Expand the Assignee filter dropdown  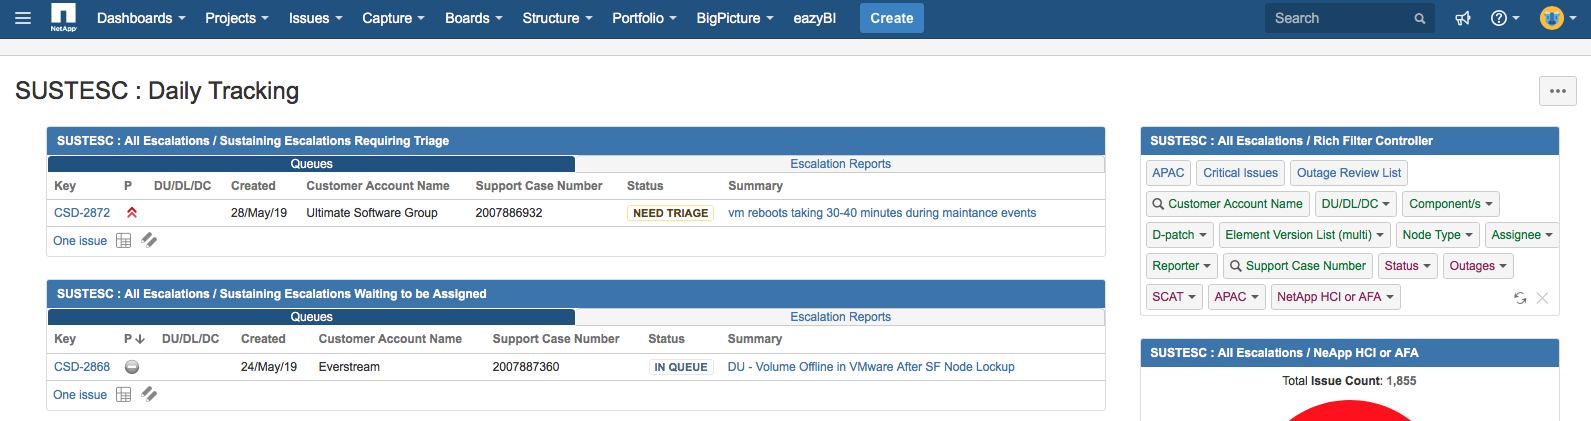tap(1522, 235)
